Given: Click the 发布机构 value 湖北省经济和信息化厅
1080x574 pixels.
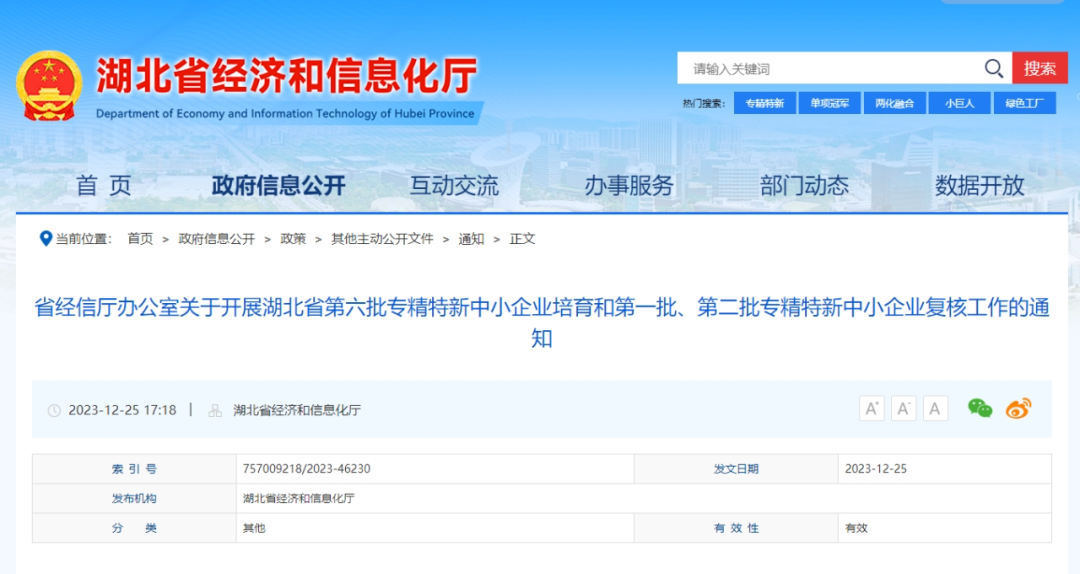Looking at the screenshot, I should 298,498.
